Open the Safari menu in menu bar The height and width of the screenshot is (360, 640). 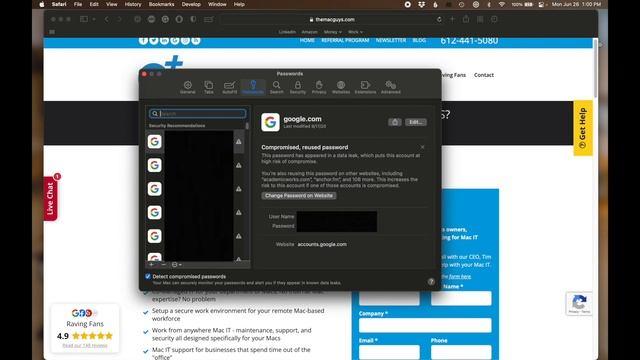[59, 4]
